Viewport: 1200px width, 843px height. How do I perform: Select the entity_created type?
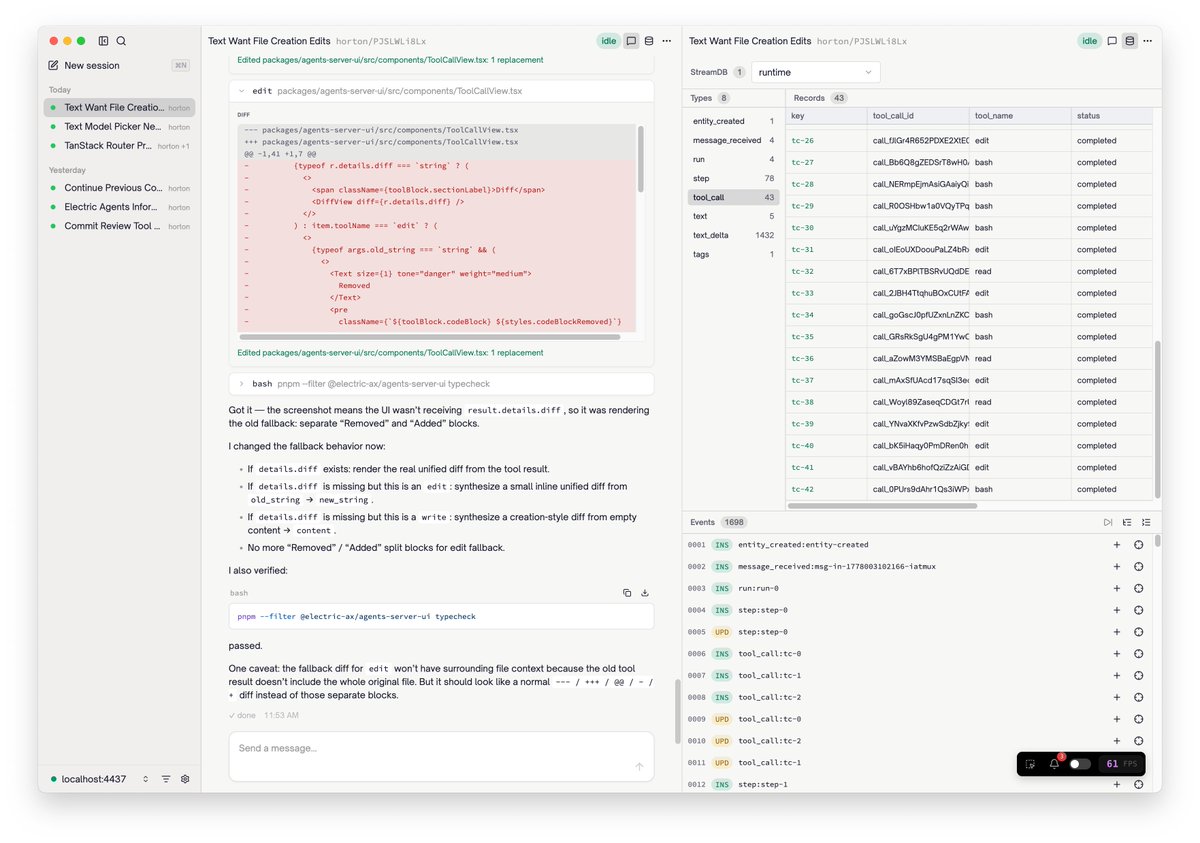(x=734, y=121)
